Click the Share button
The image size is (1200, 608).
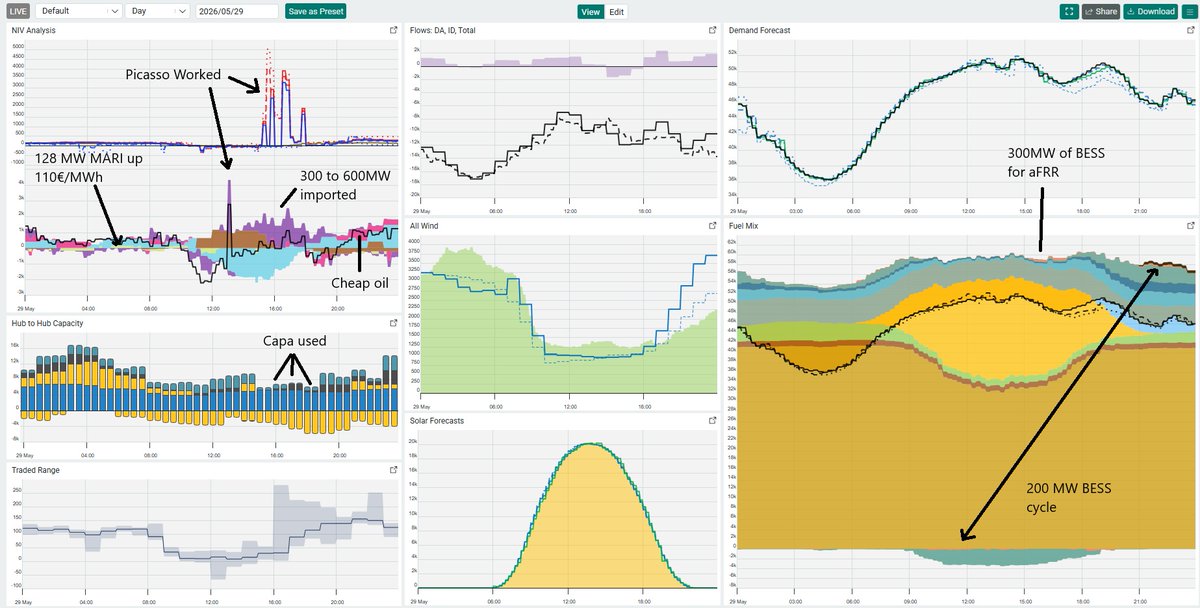pos(1100,12)
